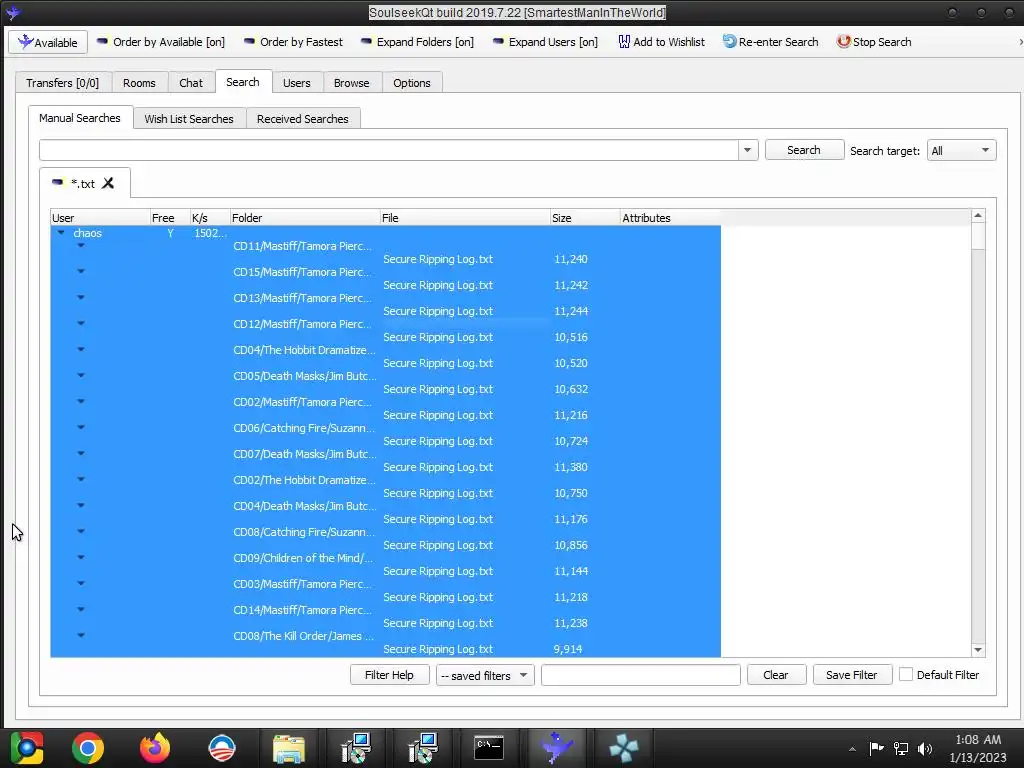
Task: Open the Browse tab
Action: [351, 83]
